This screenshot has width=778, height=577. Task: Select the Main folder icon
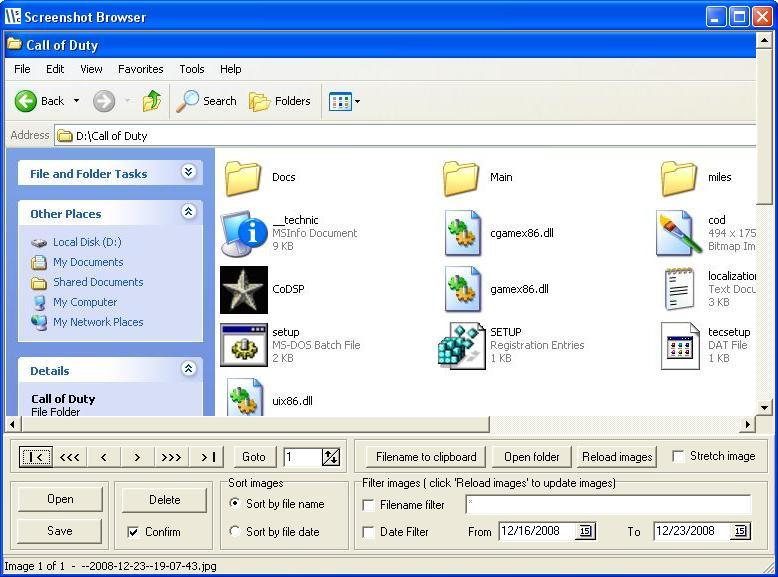pyautogui.click(x=460, y=178)
